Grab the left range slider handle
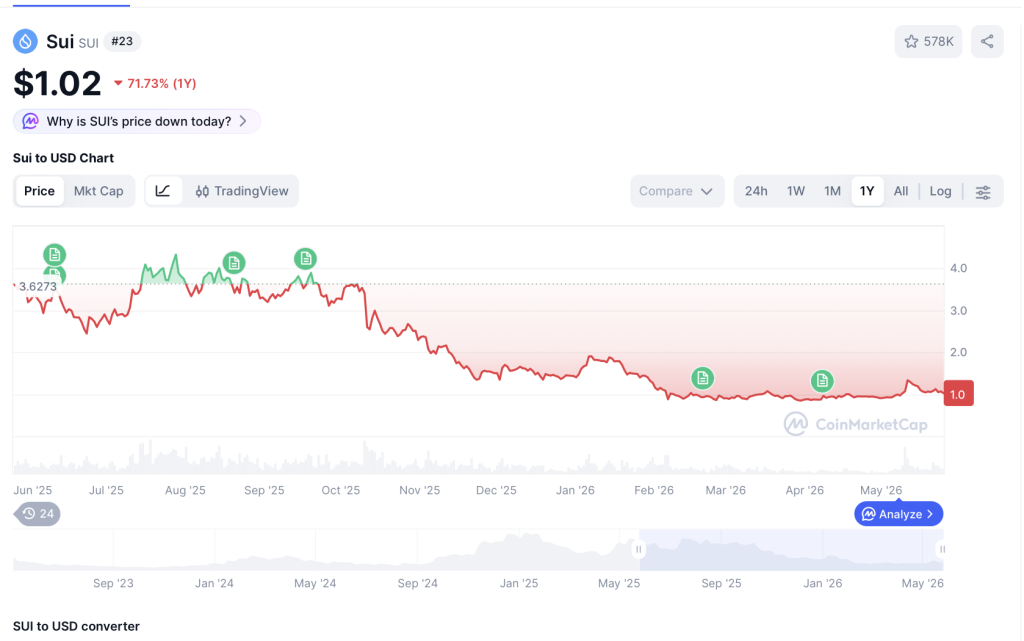1024x641 pixels. pyautogui.click(x=639, y=550)
